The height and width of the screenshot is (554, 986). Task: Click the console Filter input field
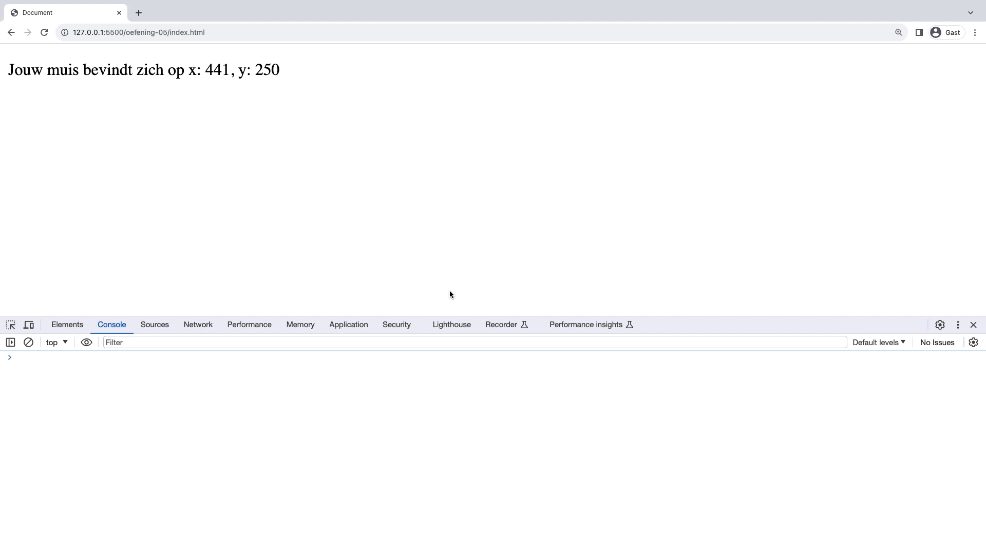coord(470,342)
